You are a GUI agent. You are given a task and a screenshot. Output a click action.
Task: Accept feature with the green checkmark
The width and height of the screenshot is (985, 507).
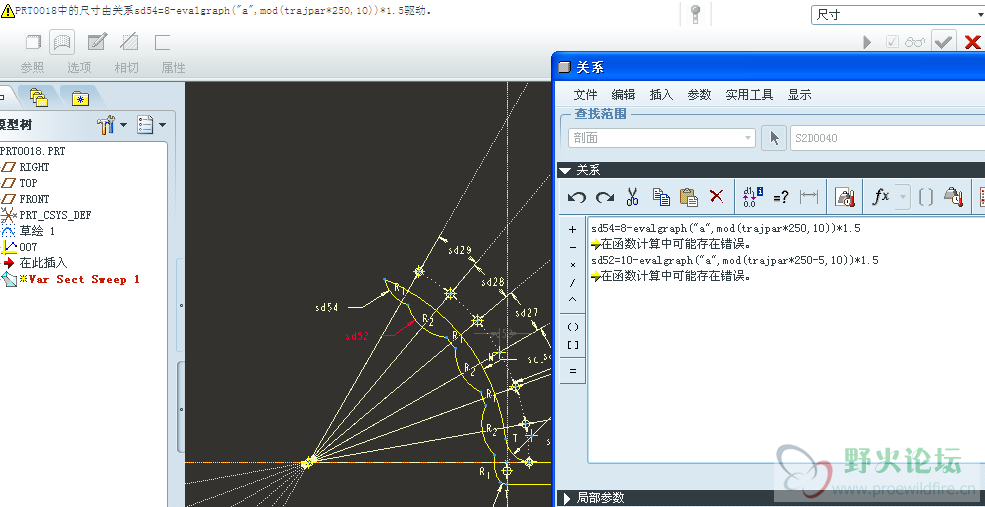[944, 42]
